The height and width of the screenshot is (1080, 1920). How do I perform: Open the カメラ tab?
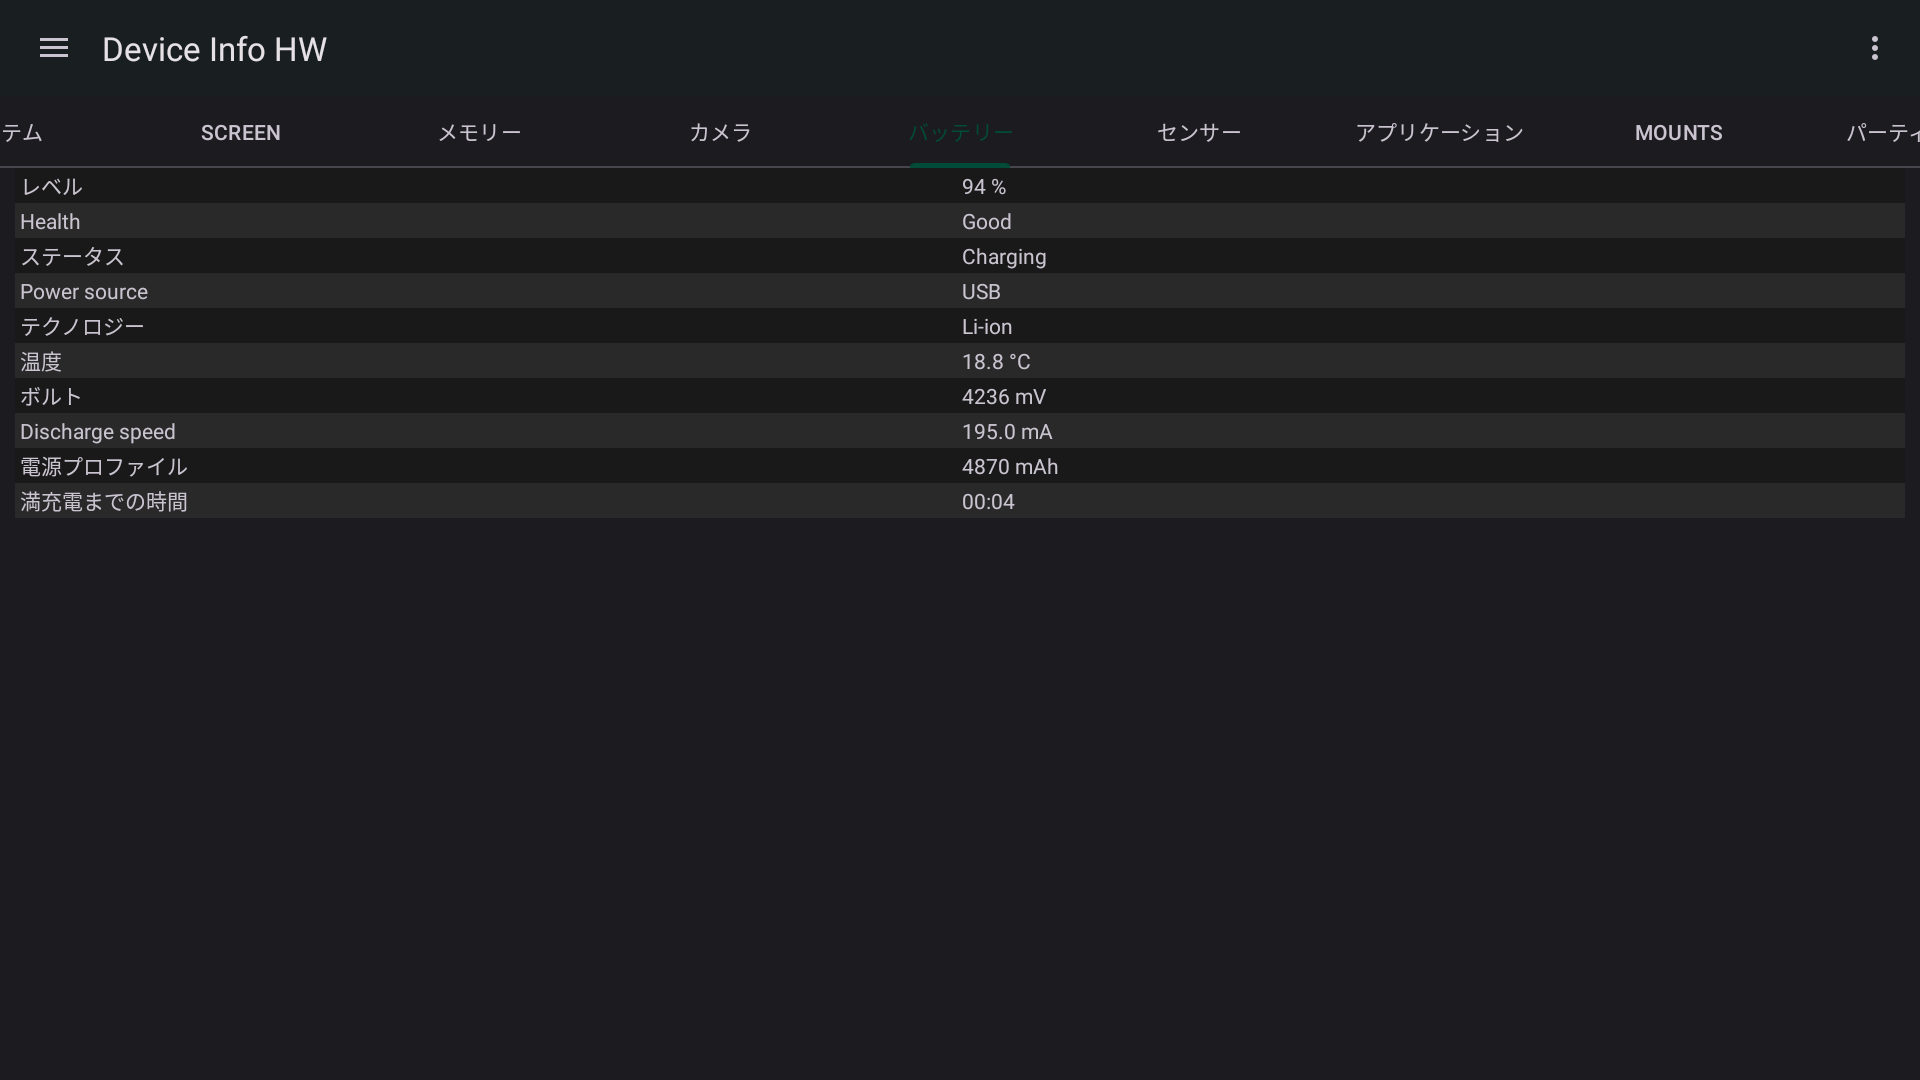720,133
